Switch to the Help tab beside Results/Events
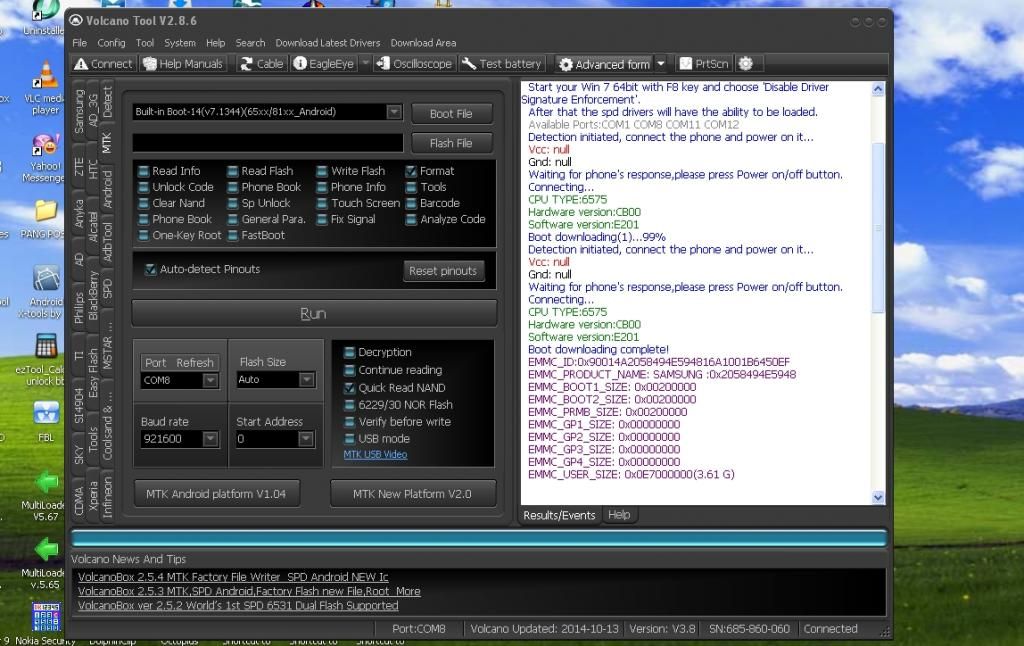This screenshot has height=646, width=1024. pos(619,515)
